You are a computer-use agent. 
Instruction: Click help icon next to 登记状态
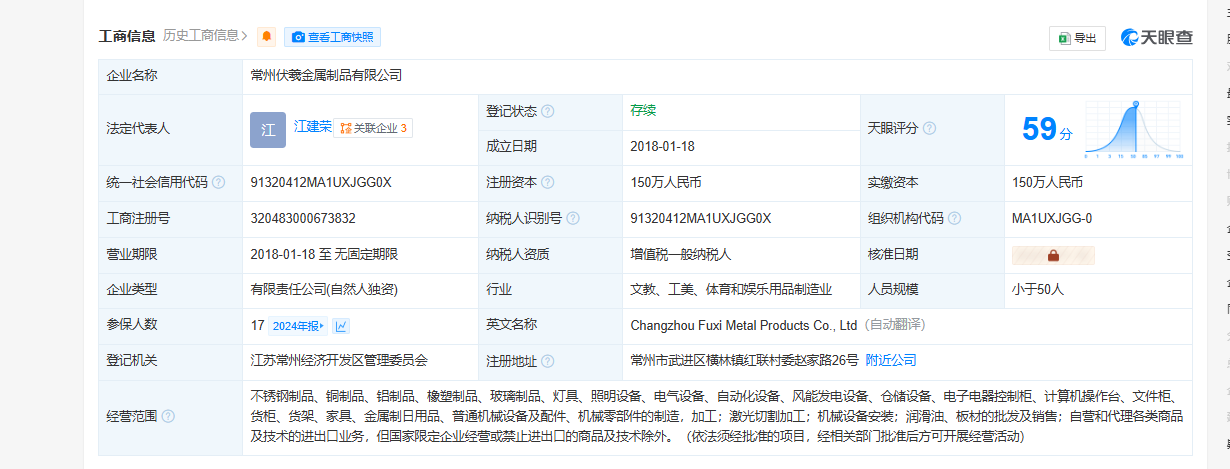pyautogui.click(x=548, y=112)
